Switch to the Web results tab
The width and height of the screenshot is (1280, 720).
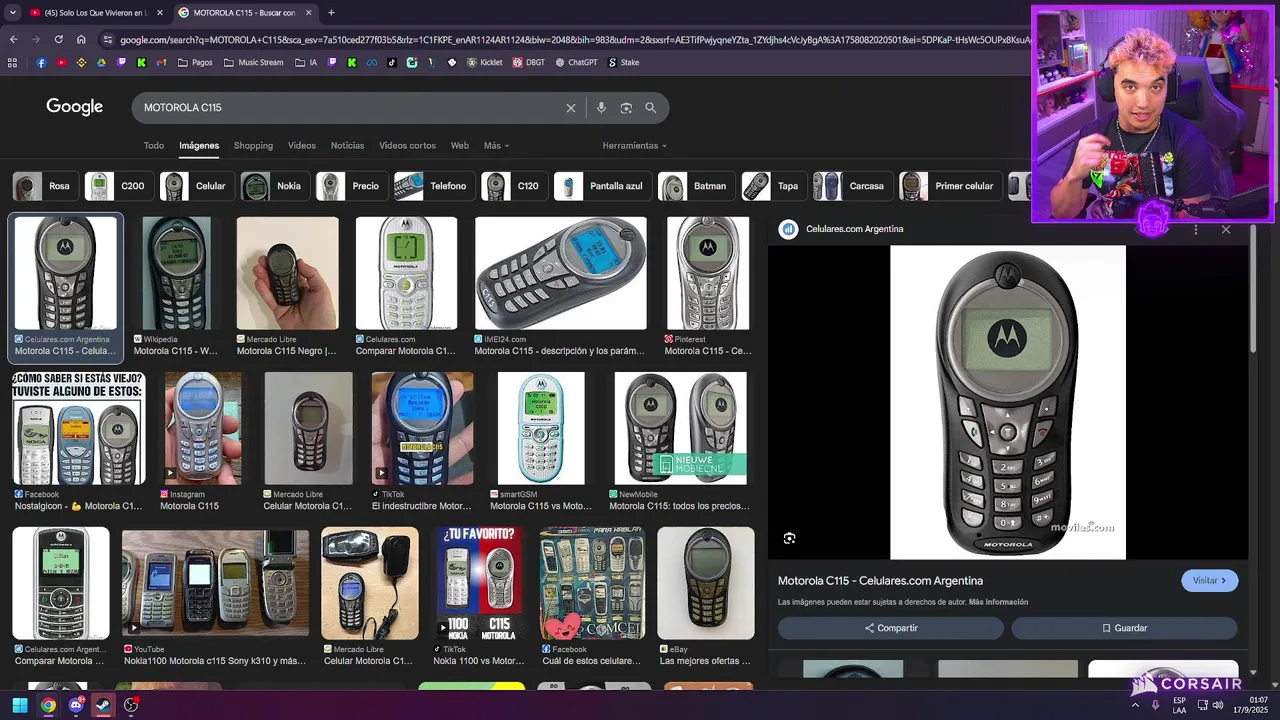(460, 146)
